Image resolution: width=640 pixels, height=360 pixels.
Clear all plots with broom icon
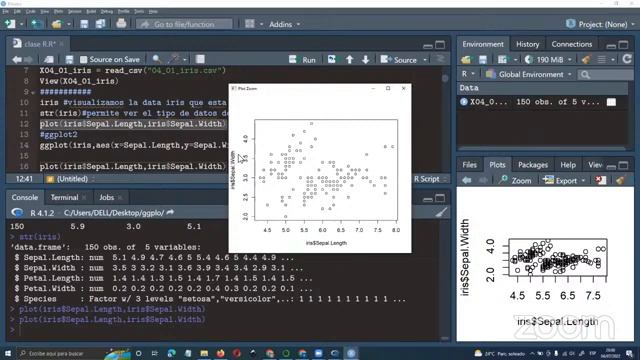click(x=620, y=180)
